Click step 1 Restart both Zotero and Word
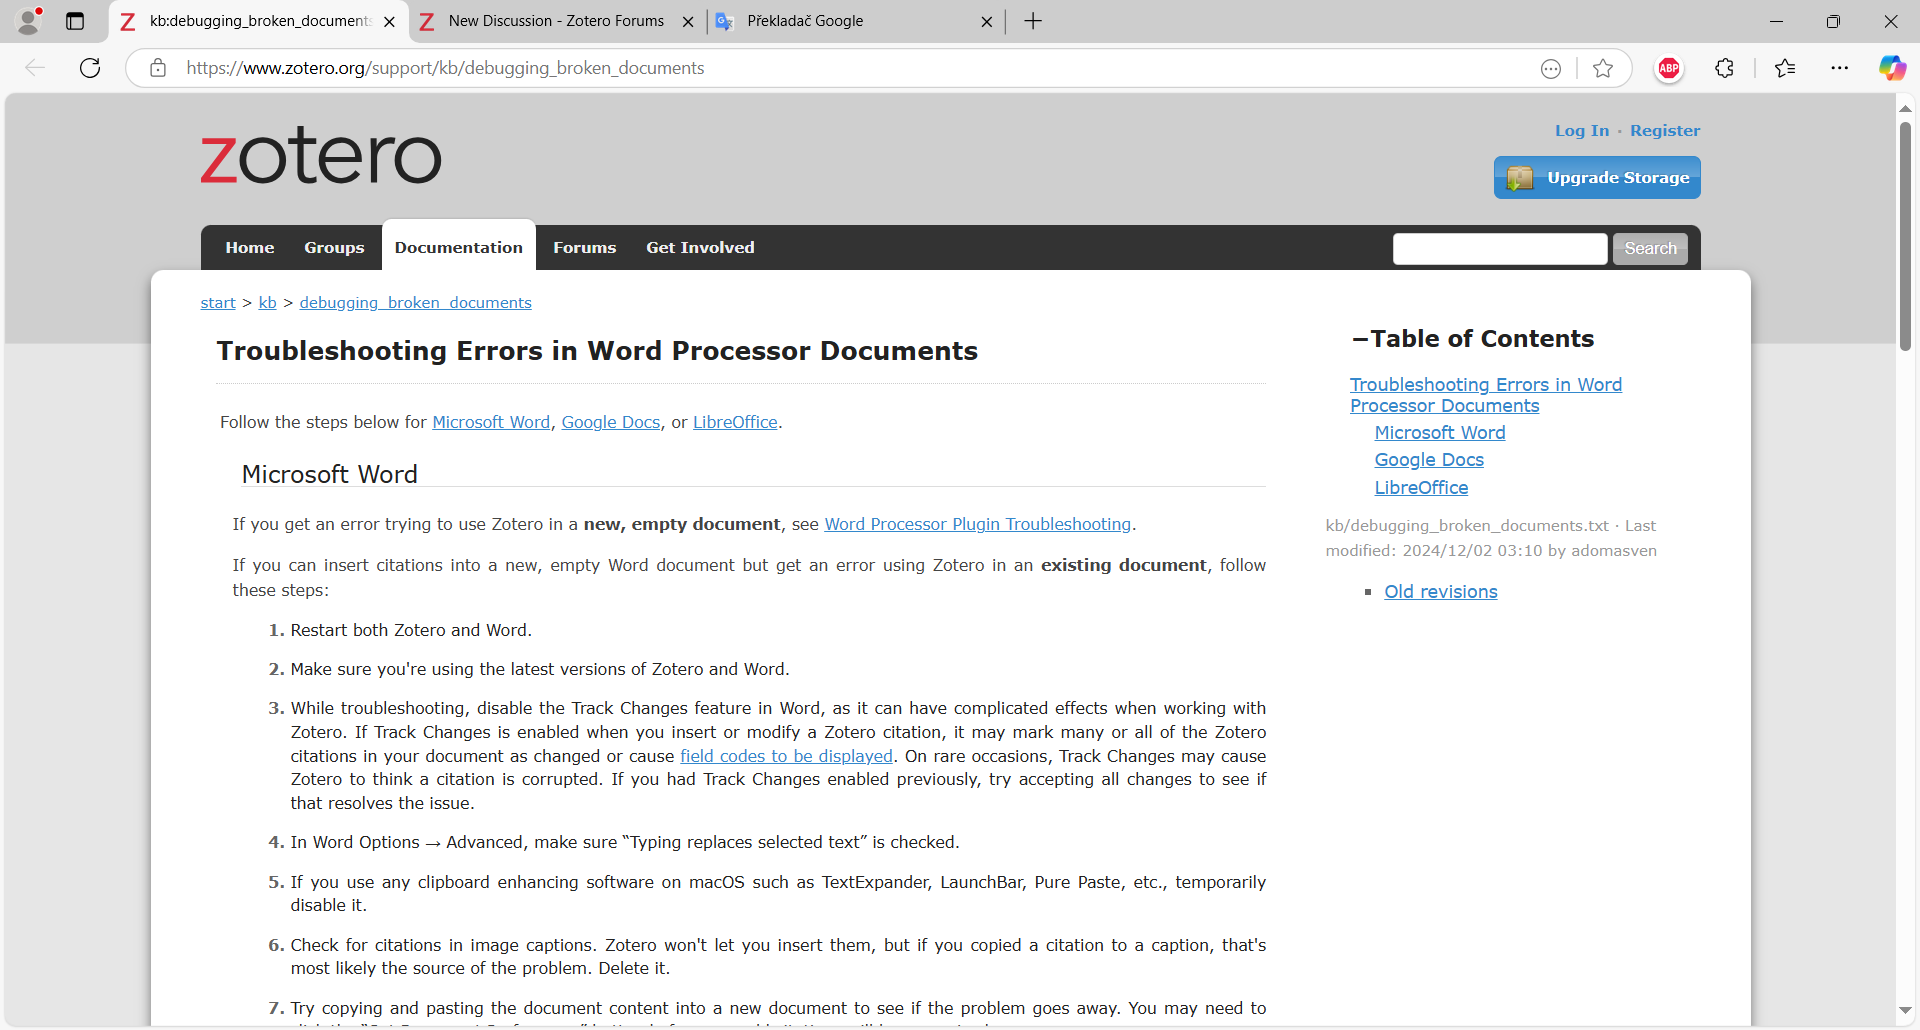 pyautogui.click(x=410, y=630)
